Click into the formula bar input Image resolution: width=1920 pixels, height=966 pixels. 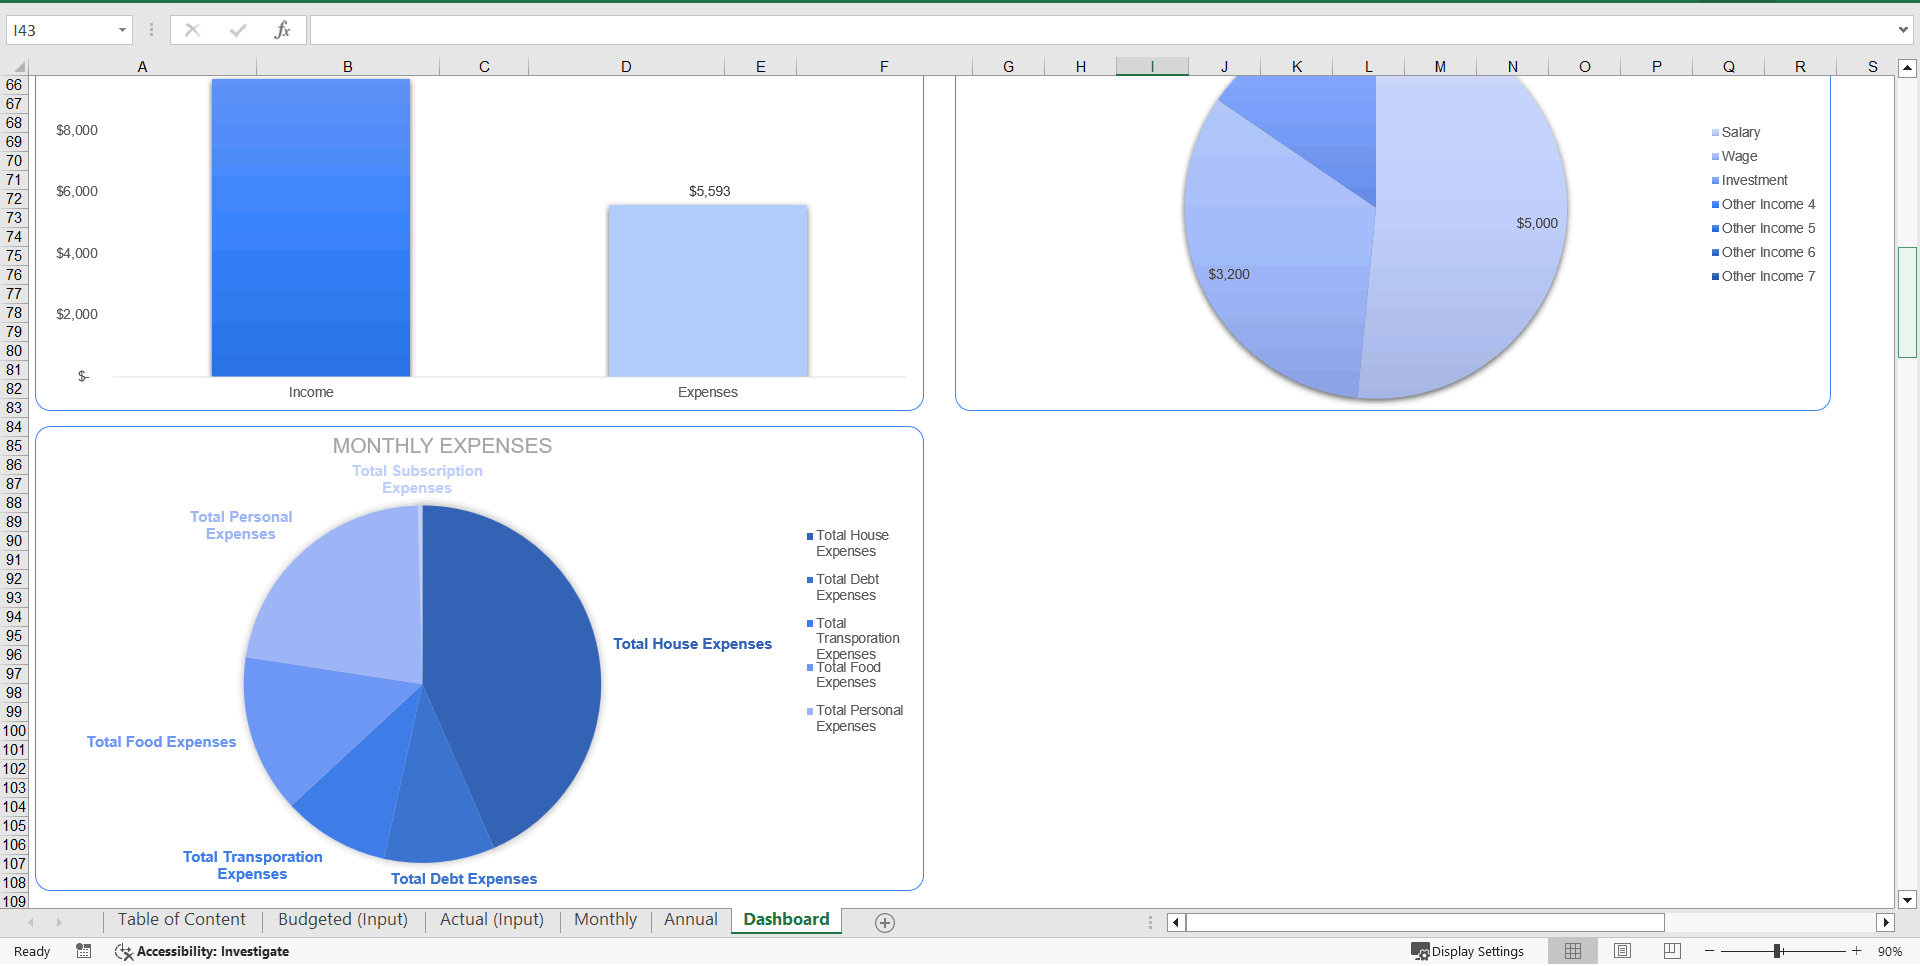point(1102,30)
